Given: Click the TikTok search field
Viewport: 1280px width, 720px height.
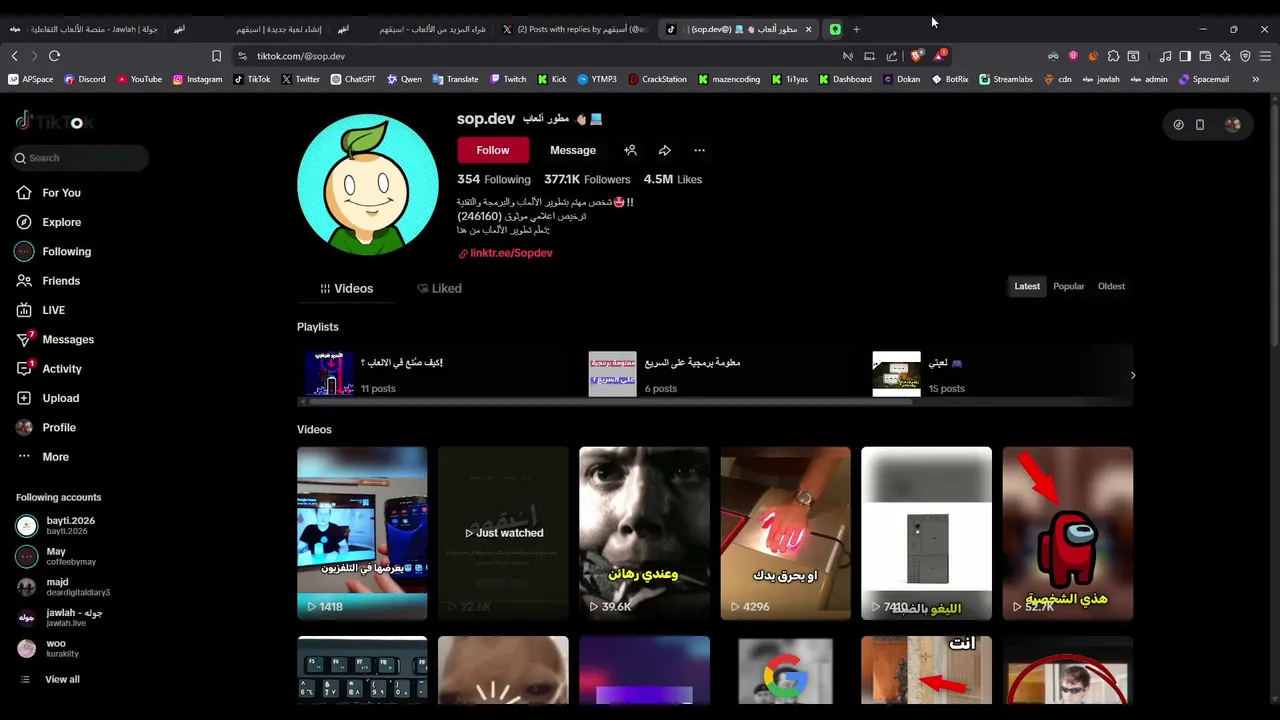Looking at the screenshot, I should tap(79, 158).
